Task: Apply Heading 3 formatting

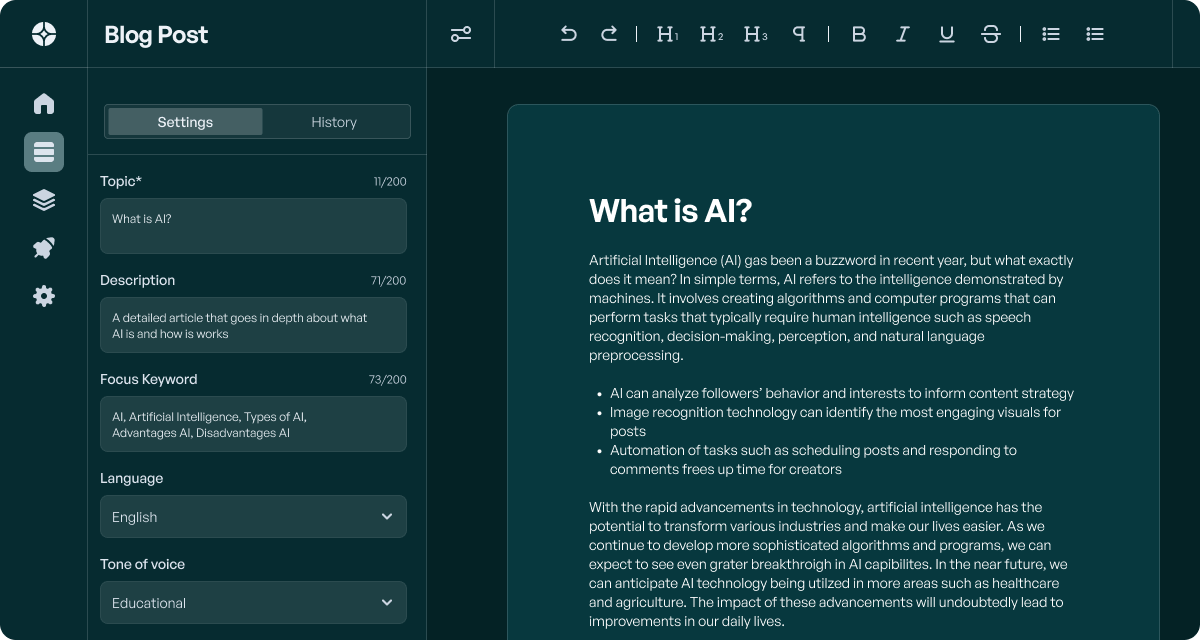Action: click(755, 34)
